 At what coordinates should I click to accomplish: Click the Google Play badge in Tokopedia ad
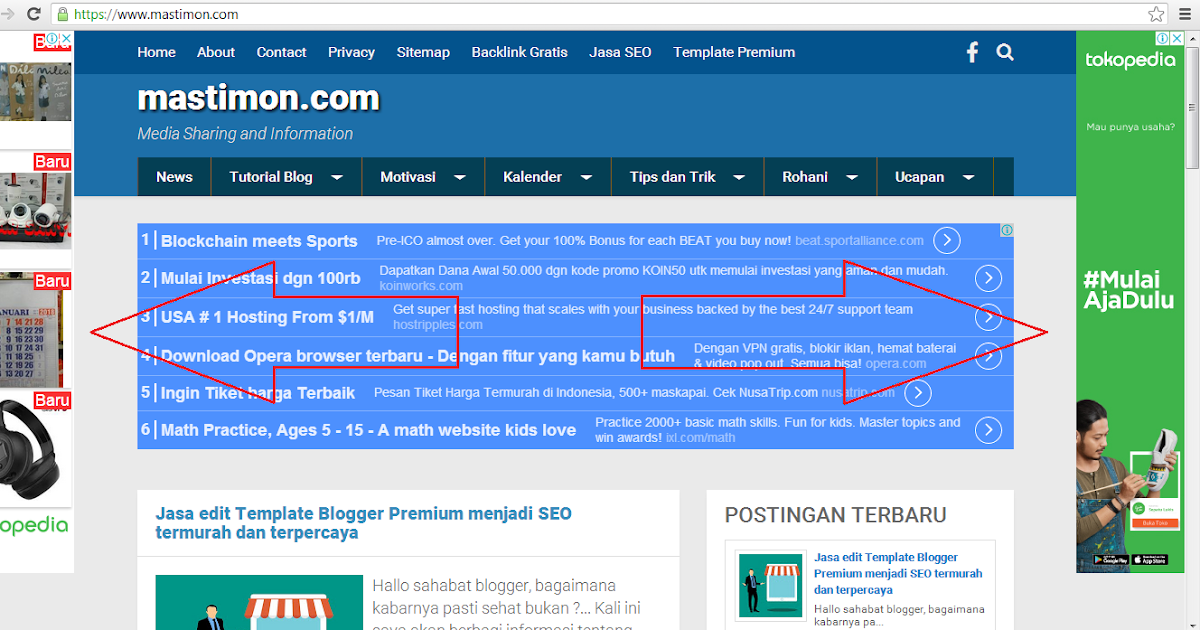(x=1111, y=560)
